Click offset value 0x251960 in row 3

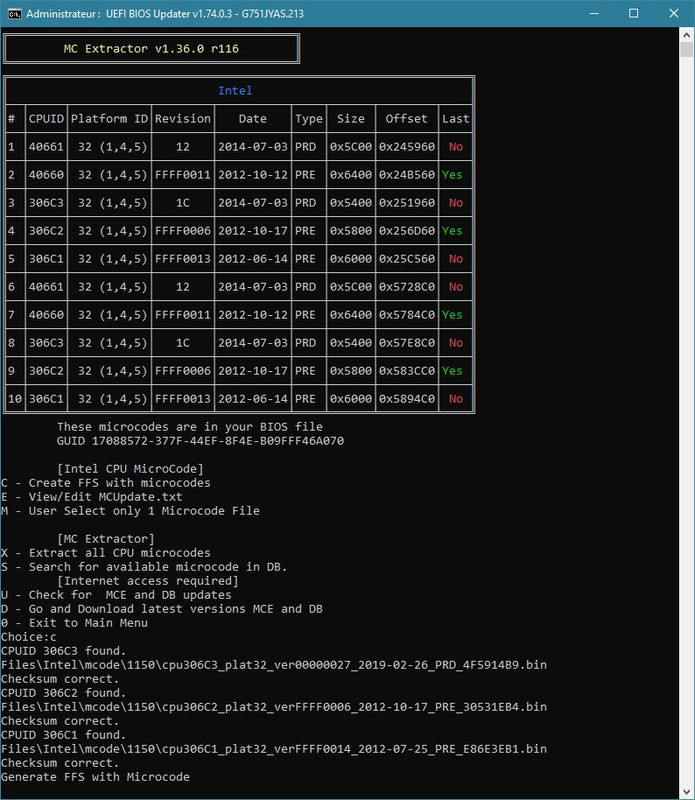tap(407, 203)
